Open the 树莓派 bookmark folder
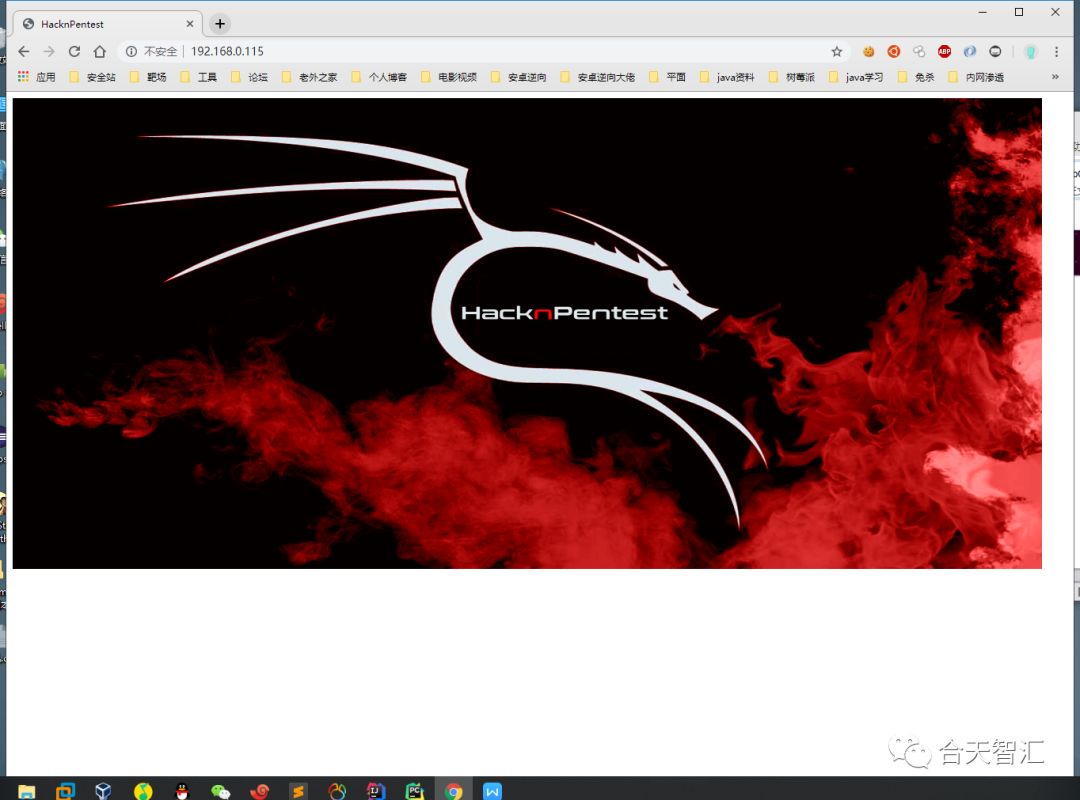The width and height of the screenshot is (1080, 800). pos(792,77)
